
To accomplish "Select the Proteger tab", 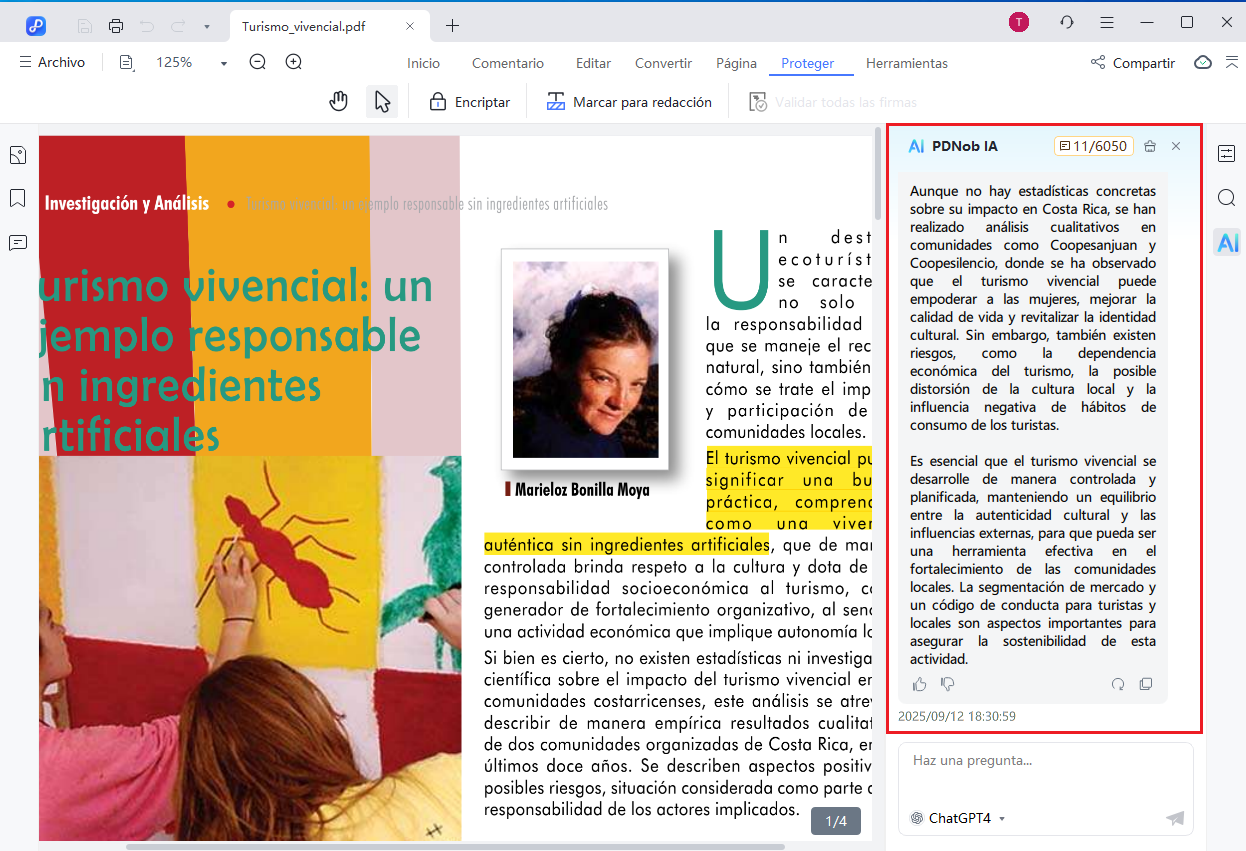I will pos(808,63).
